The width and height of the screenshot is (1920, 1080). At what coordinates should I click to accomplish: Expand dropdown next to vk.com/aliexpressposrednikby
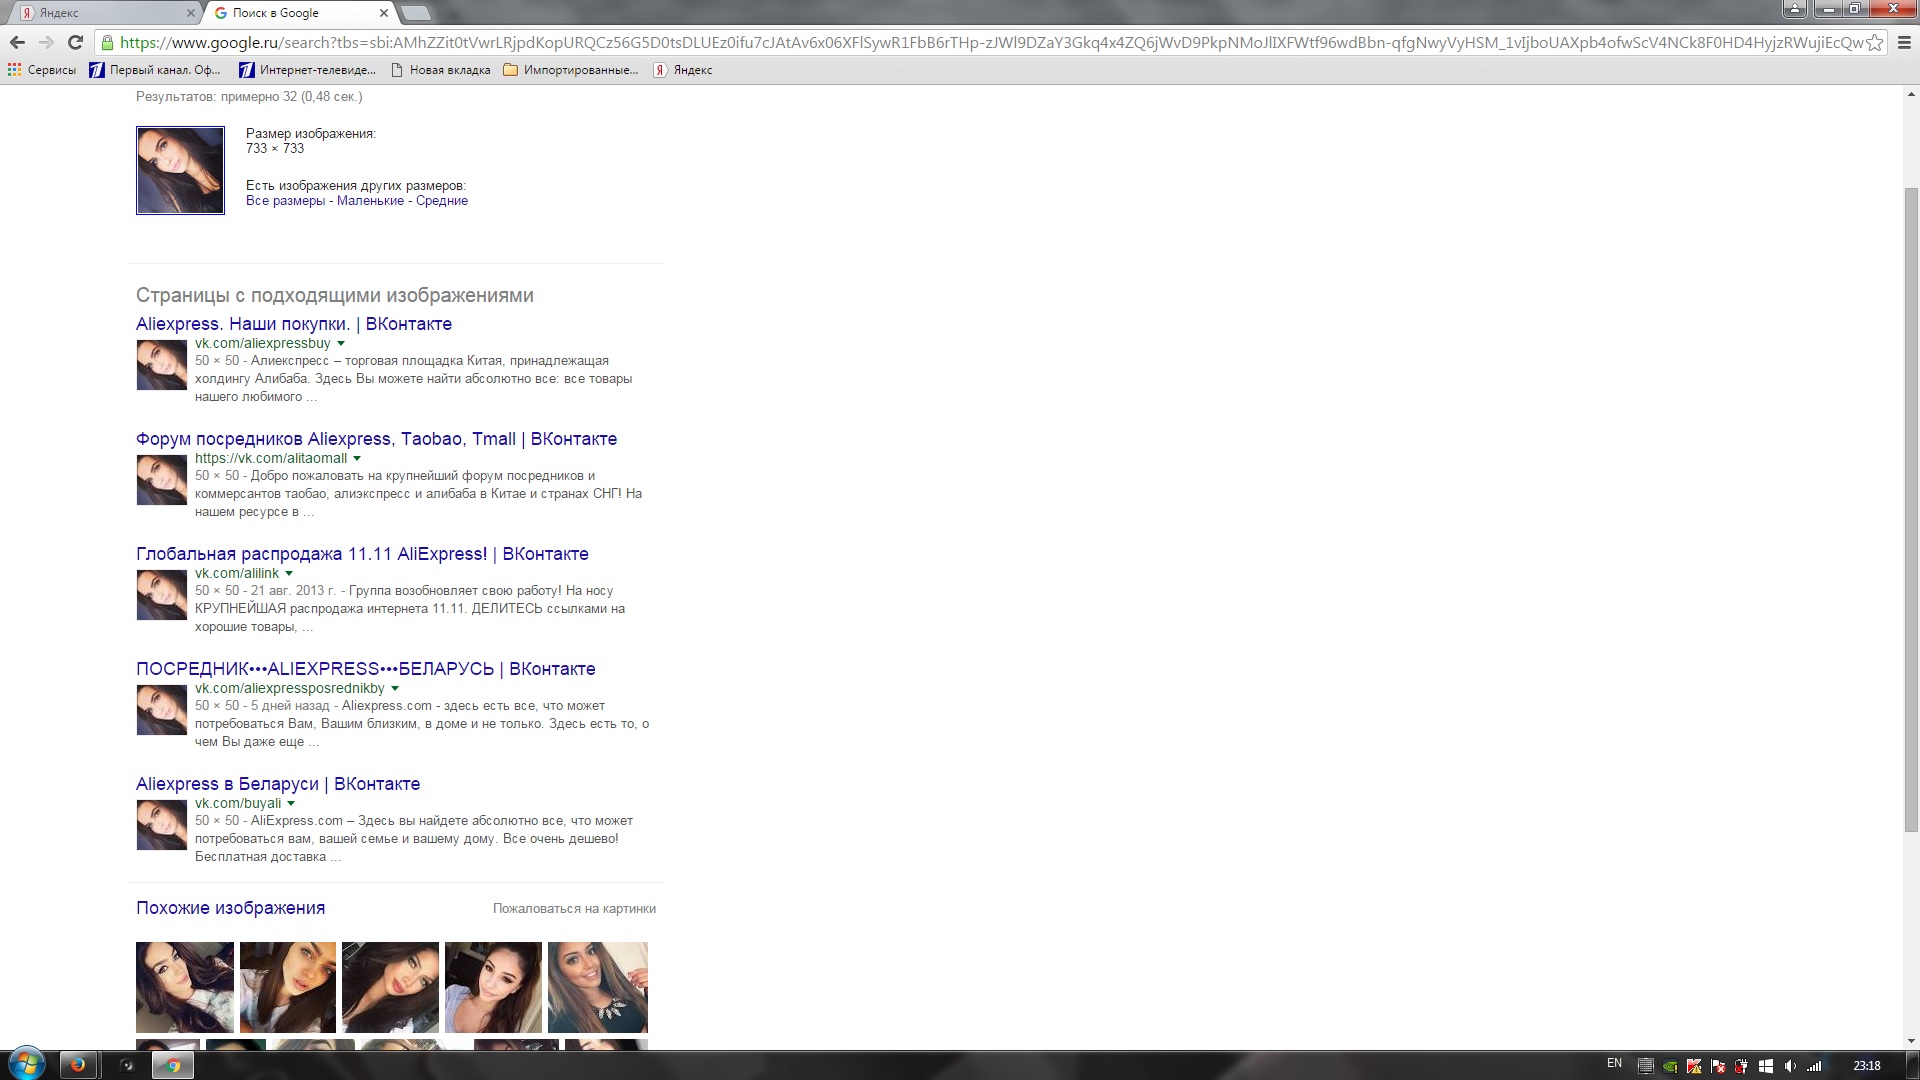click(395, 689)
